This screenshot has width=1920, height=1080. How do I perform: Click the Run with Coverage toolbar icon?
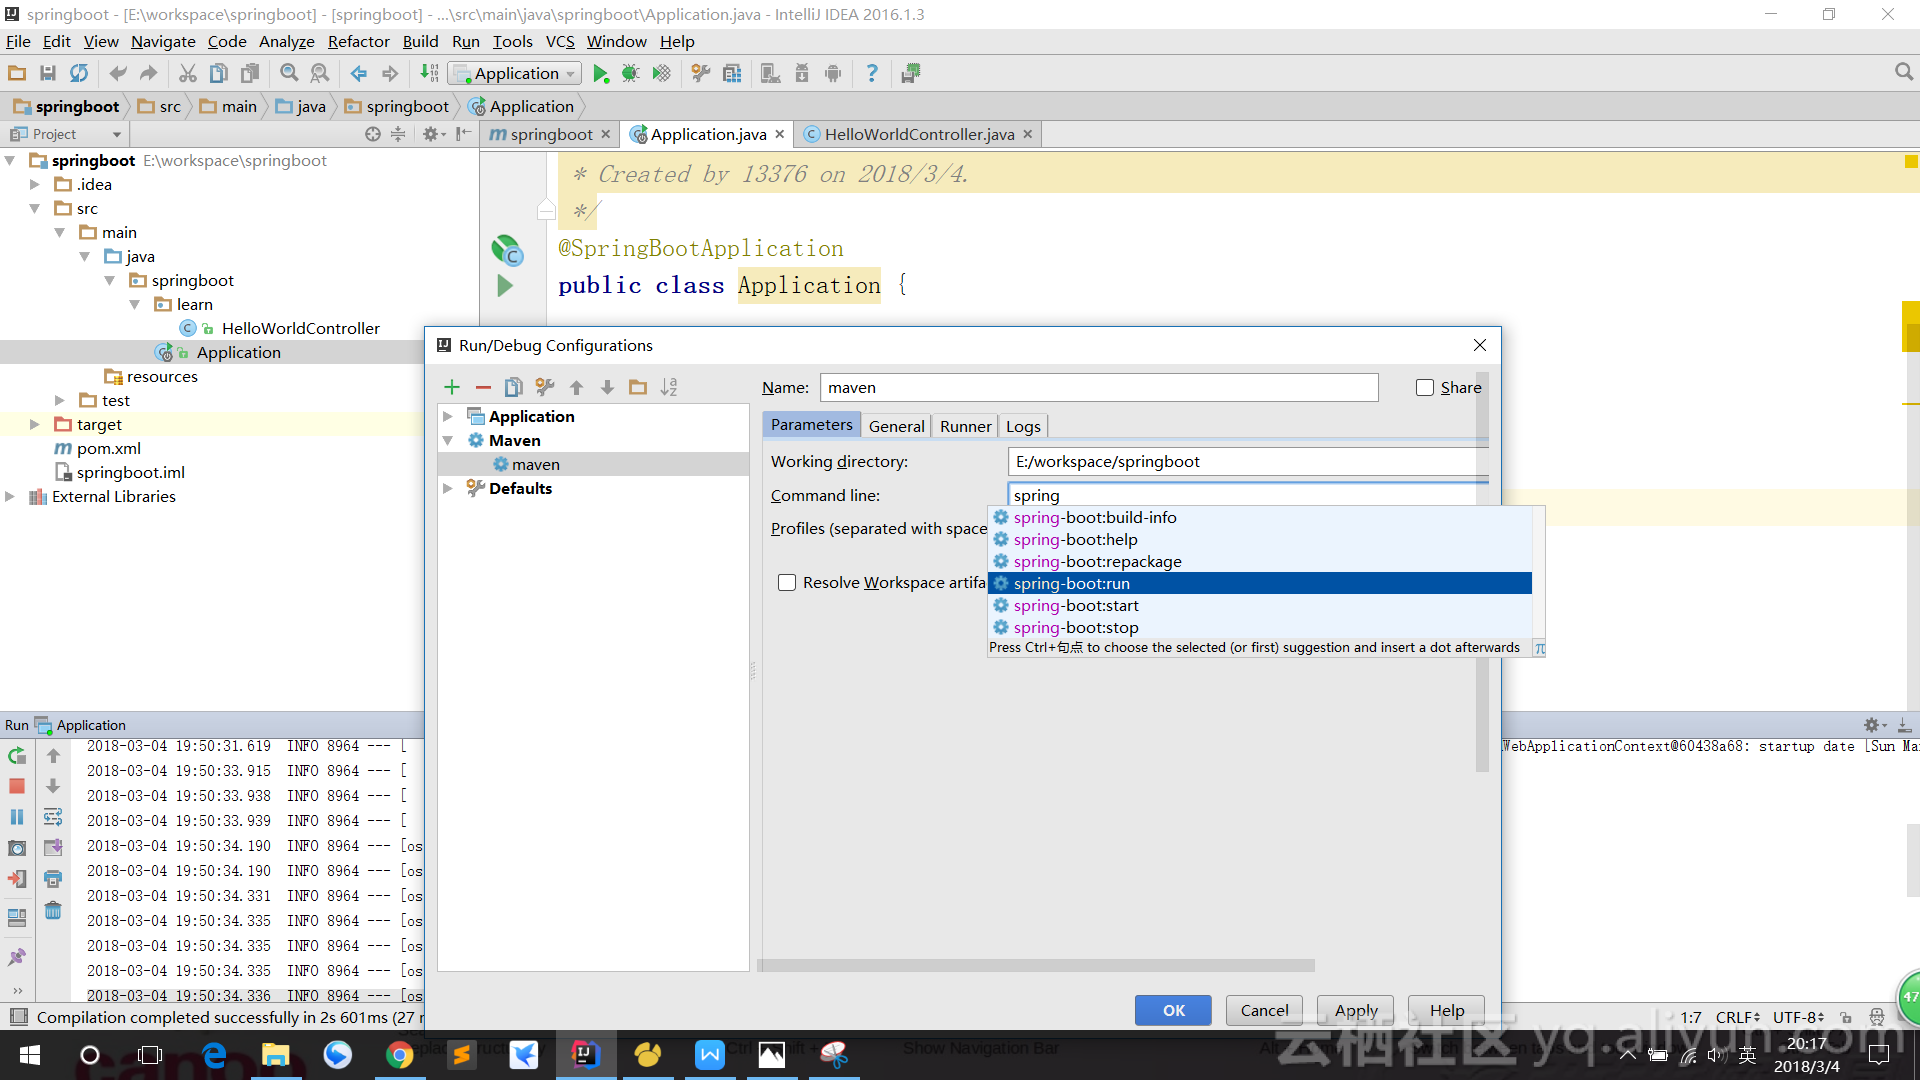(x=661, y=74)
